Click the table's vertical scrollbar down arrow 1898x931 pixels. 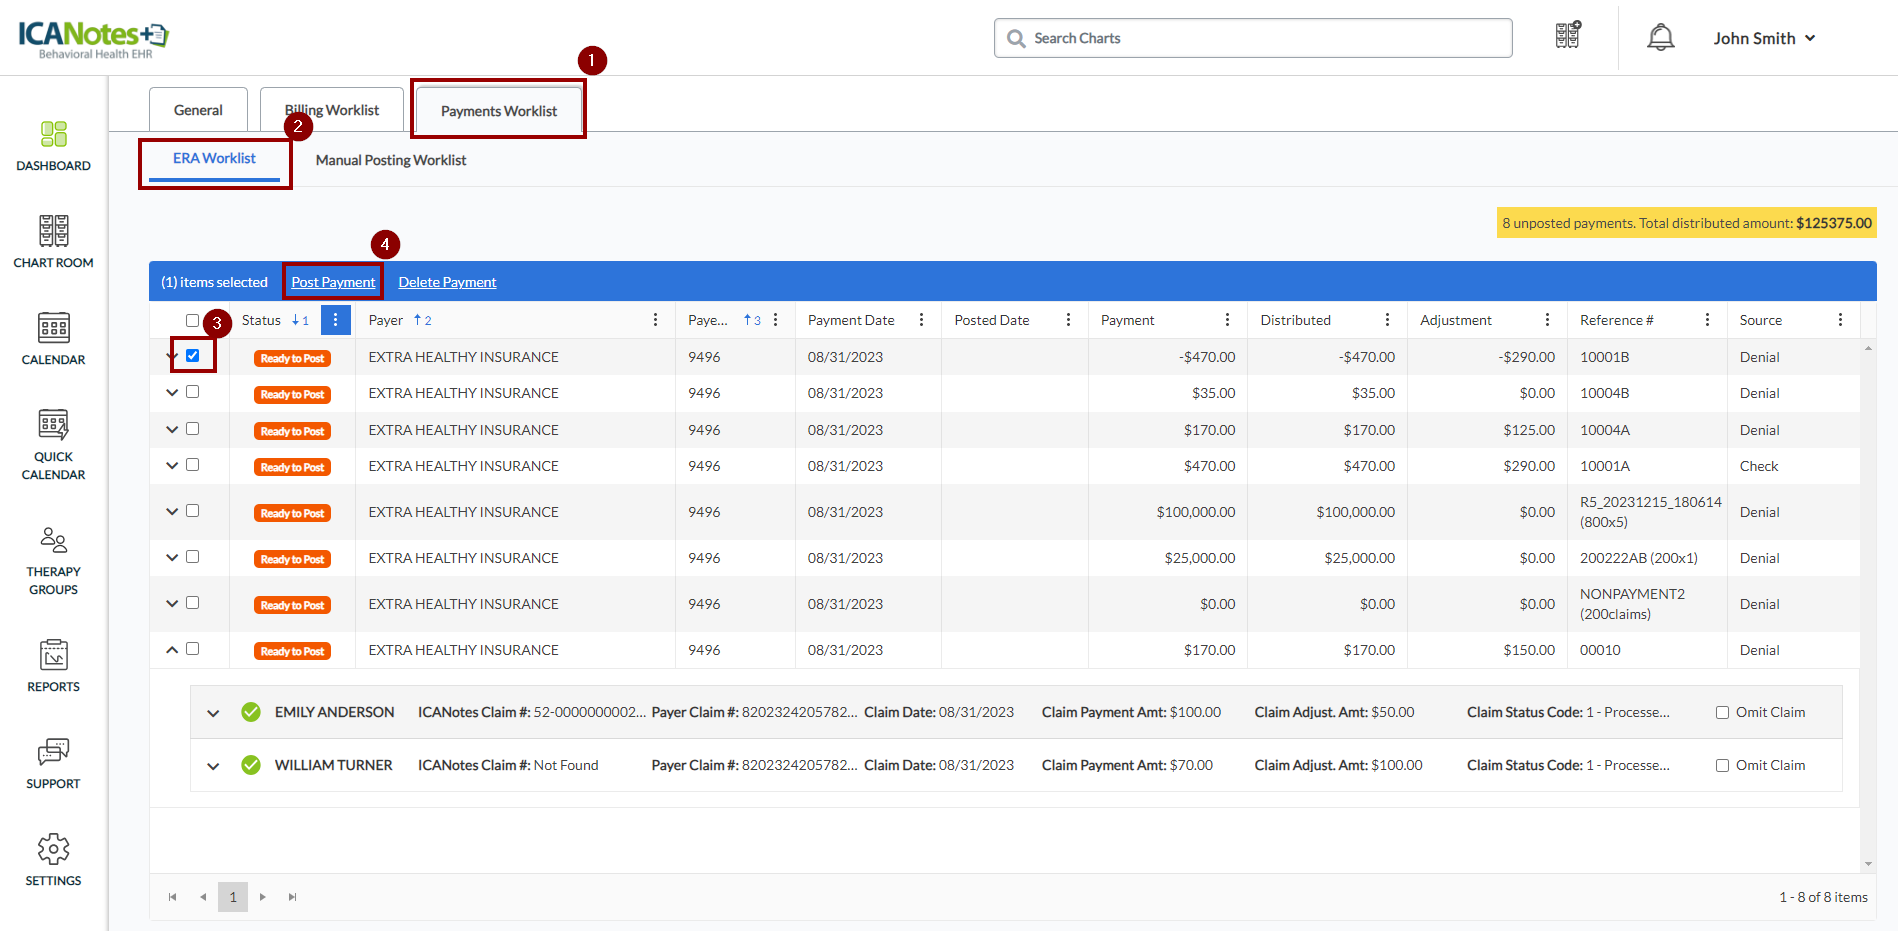tap(1868, 864)
